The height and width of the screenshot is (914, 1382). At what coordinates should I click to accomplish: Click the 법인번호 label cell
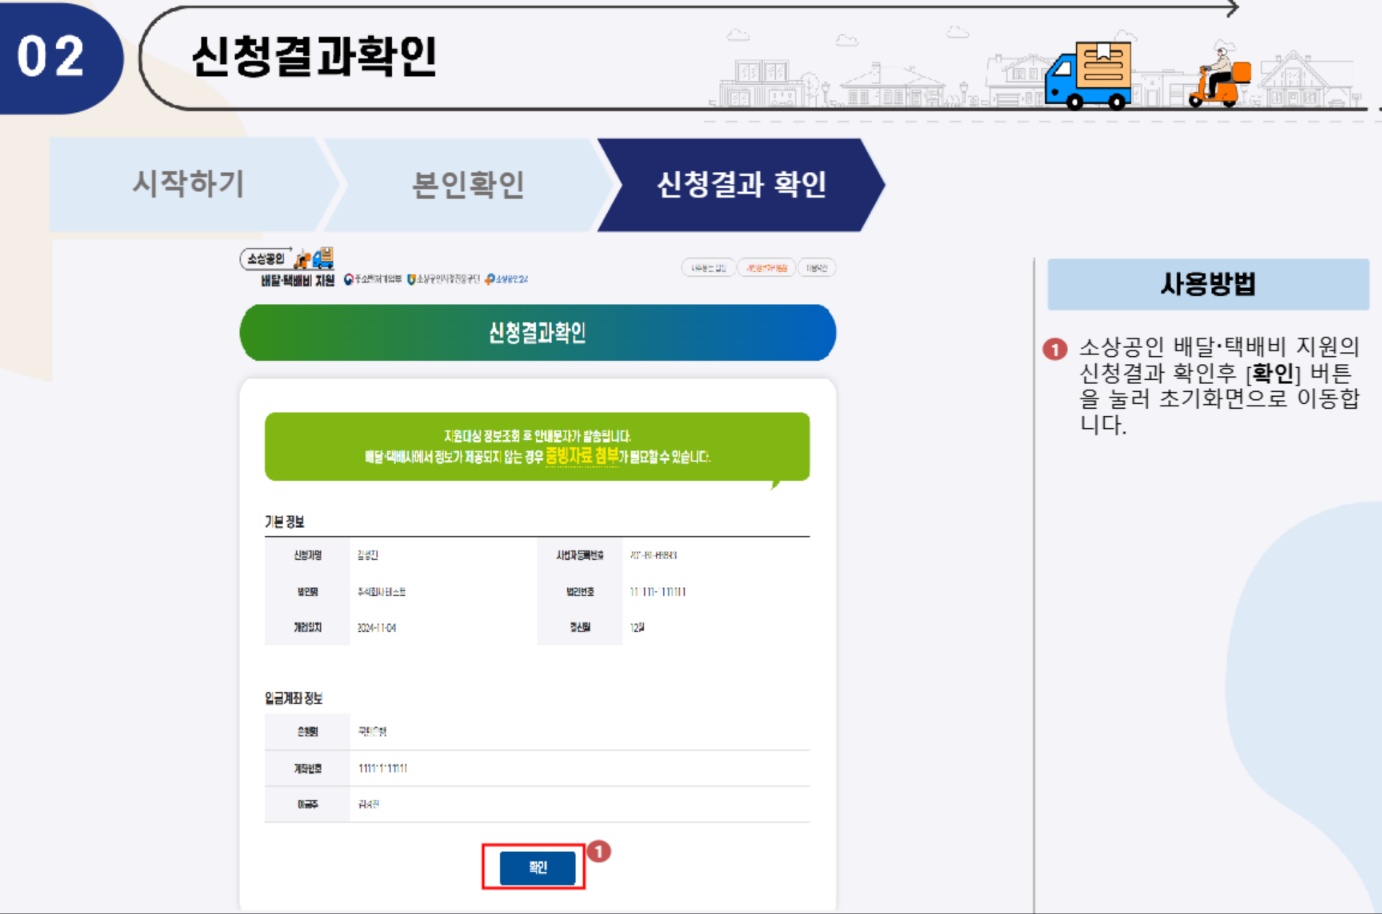click(580, 592)
